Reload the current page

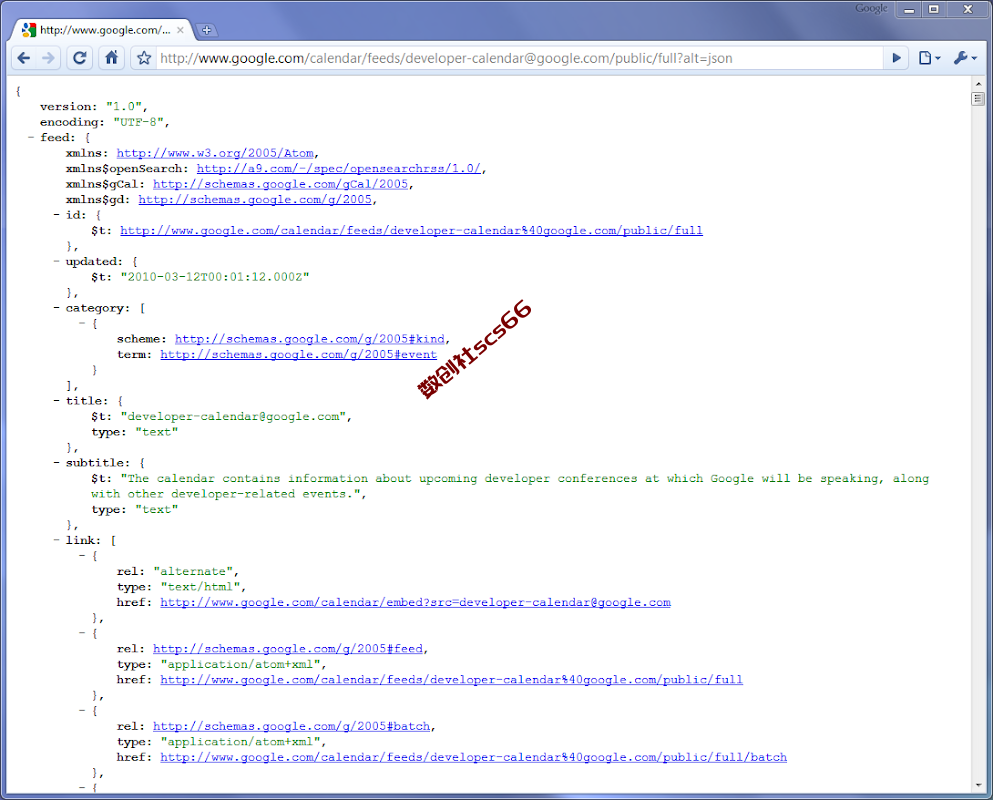pyautogui.click(x=80, y=58)
